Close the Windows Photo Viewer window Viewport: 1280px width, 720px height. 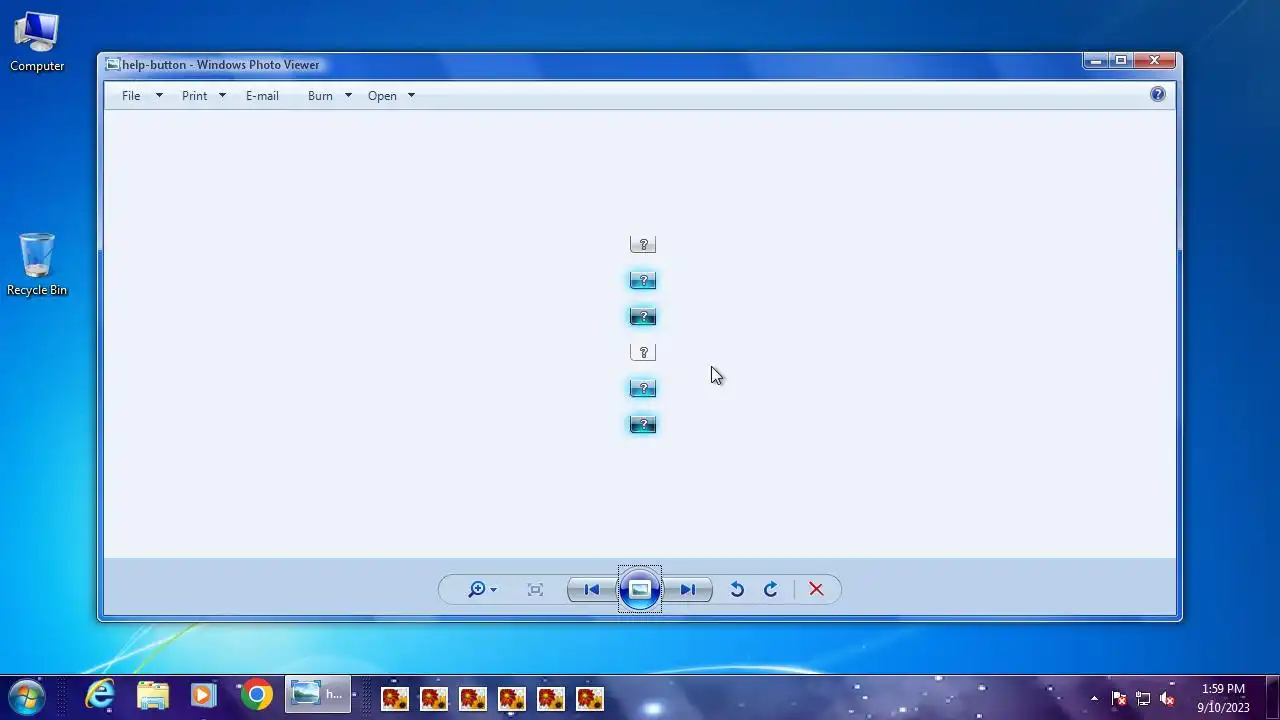tap(1155, 61)
